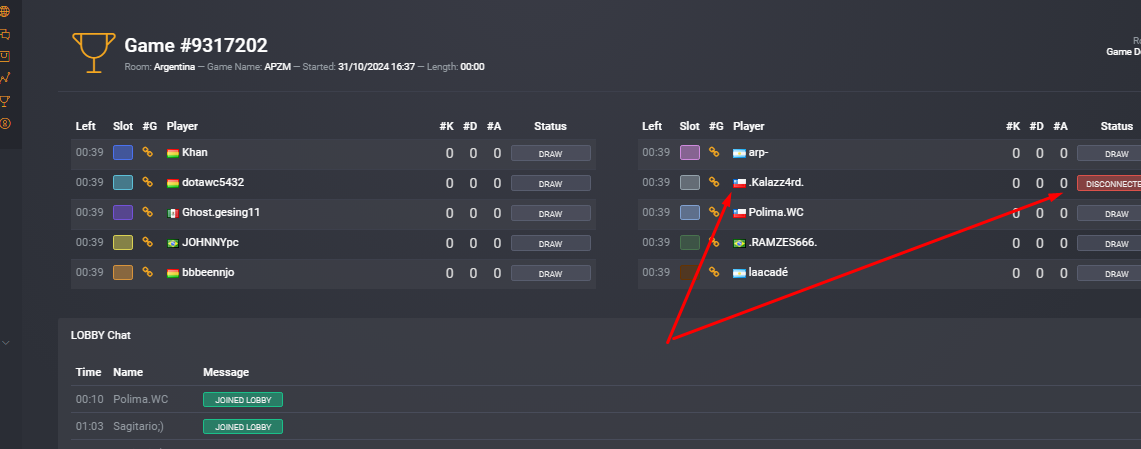Screen dimensions: 1141x449
Task: Click JOINED LOBBY badge for Sagitario;)
Action: tap(242, 426)
